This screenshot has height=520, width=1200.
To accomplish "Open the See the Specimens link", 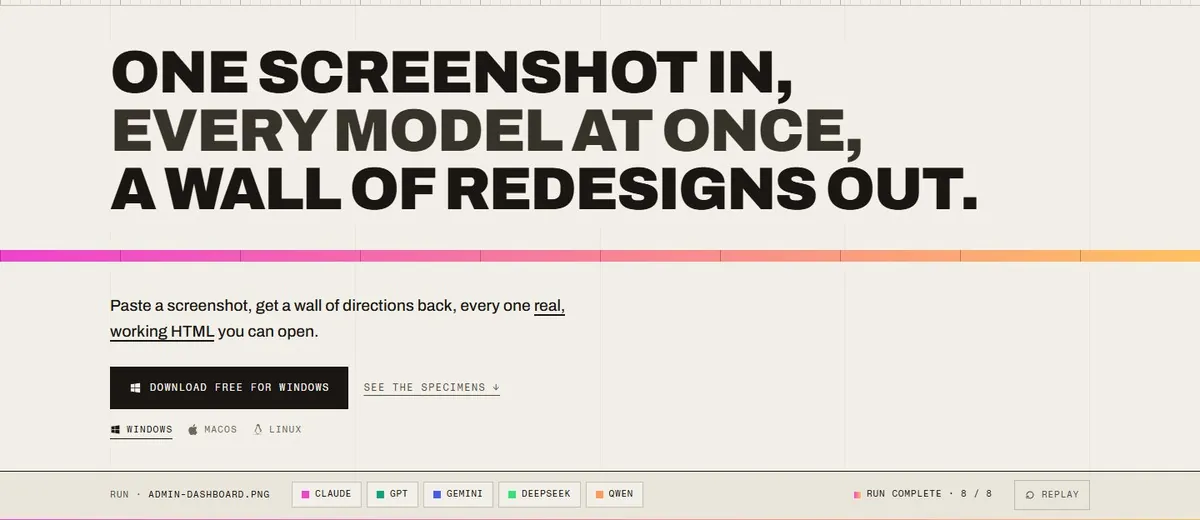I will click(431, 388).
